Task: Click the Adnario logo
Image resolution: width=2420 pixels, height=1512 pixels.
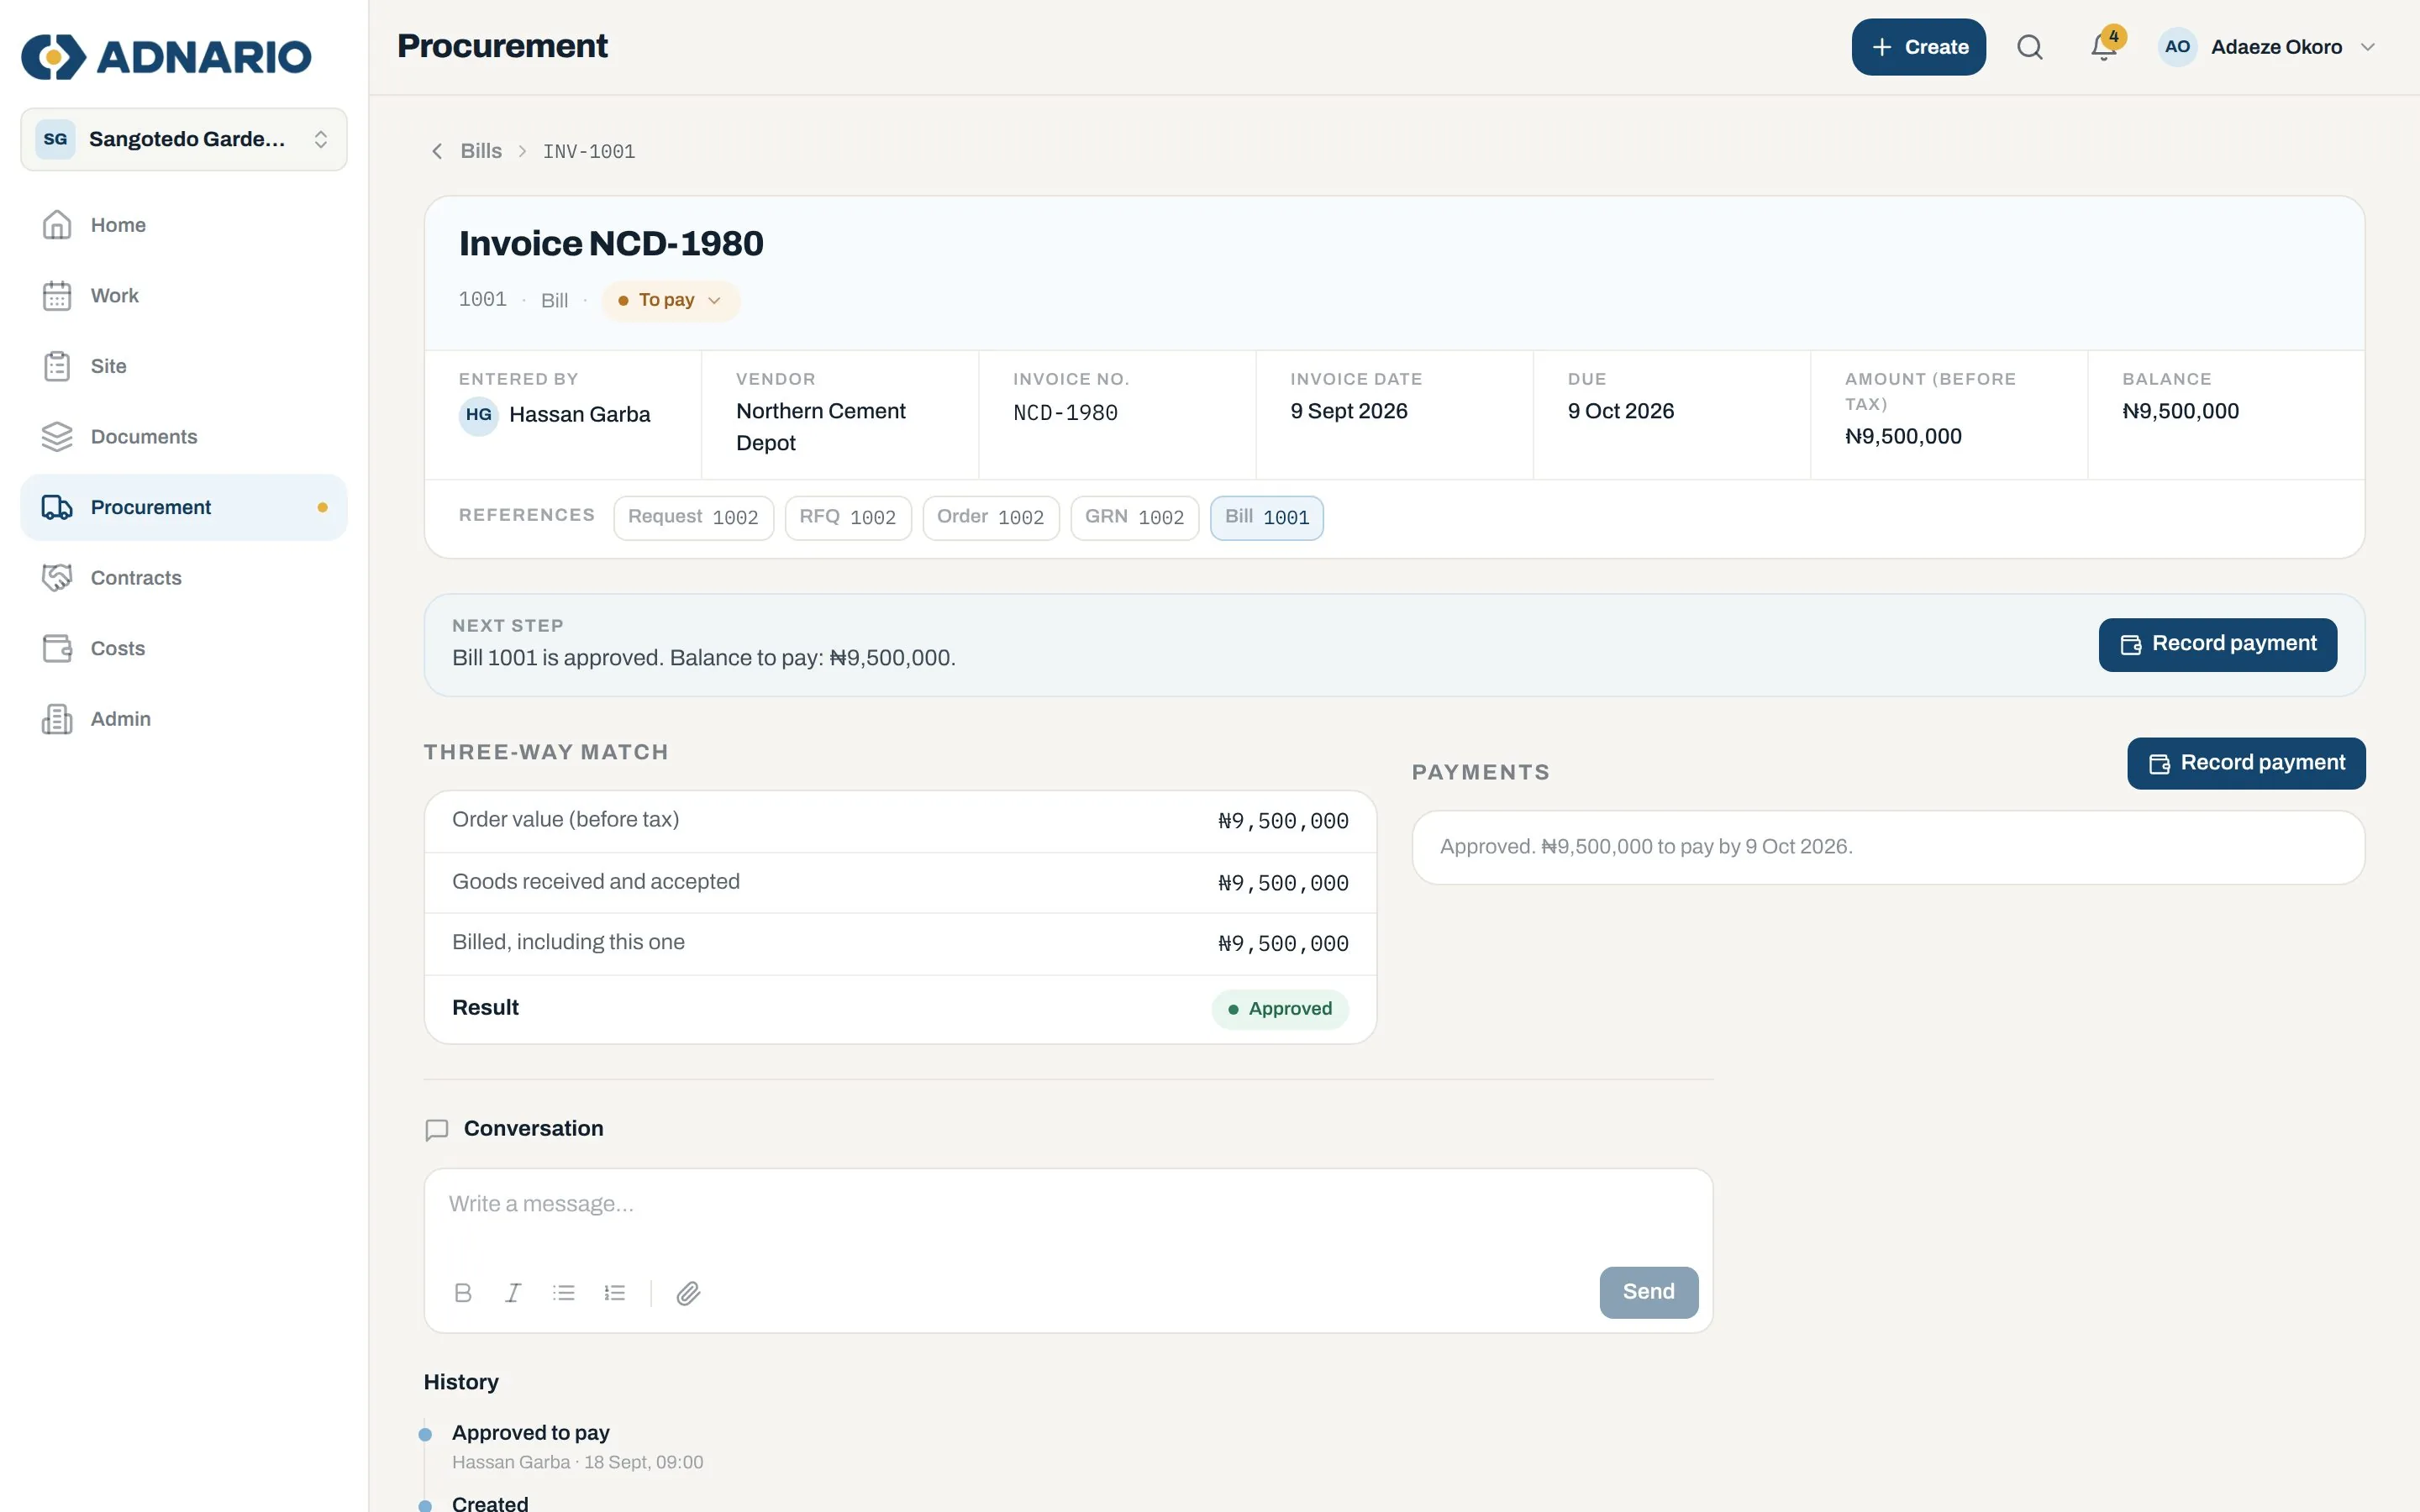Action: (166, 56)
